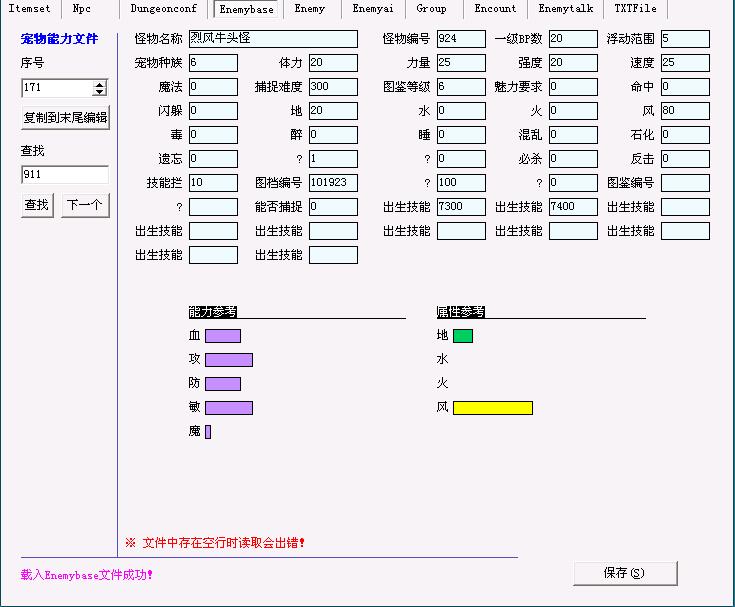Save changes with the 保存(S) button
Image resolution: width=735 pixels, height=607 pixels.
tap(625, 573)
